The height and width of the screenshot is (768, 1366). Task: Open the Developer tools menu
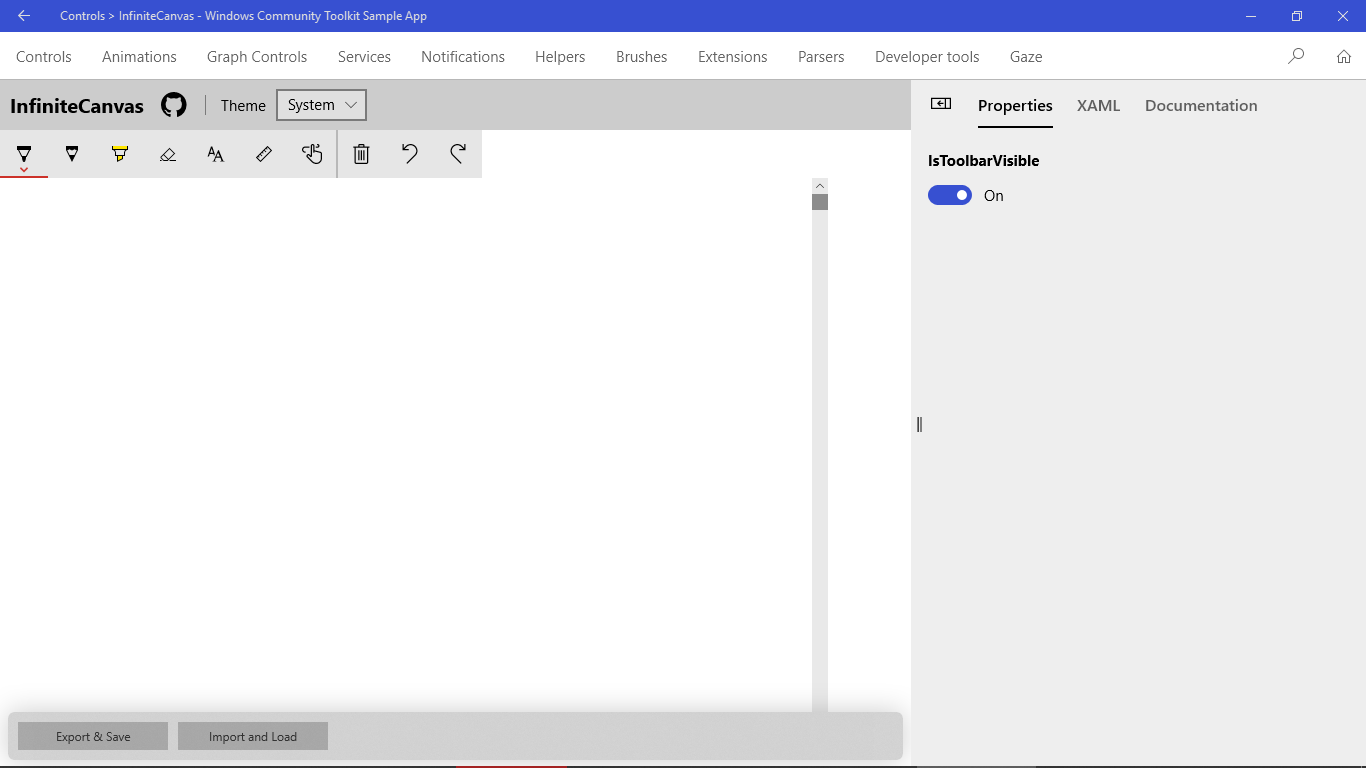coord(927,57)
